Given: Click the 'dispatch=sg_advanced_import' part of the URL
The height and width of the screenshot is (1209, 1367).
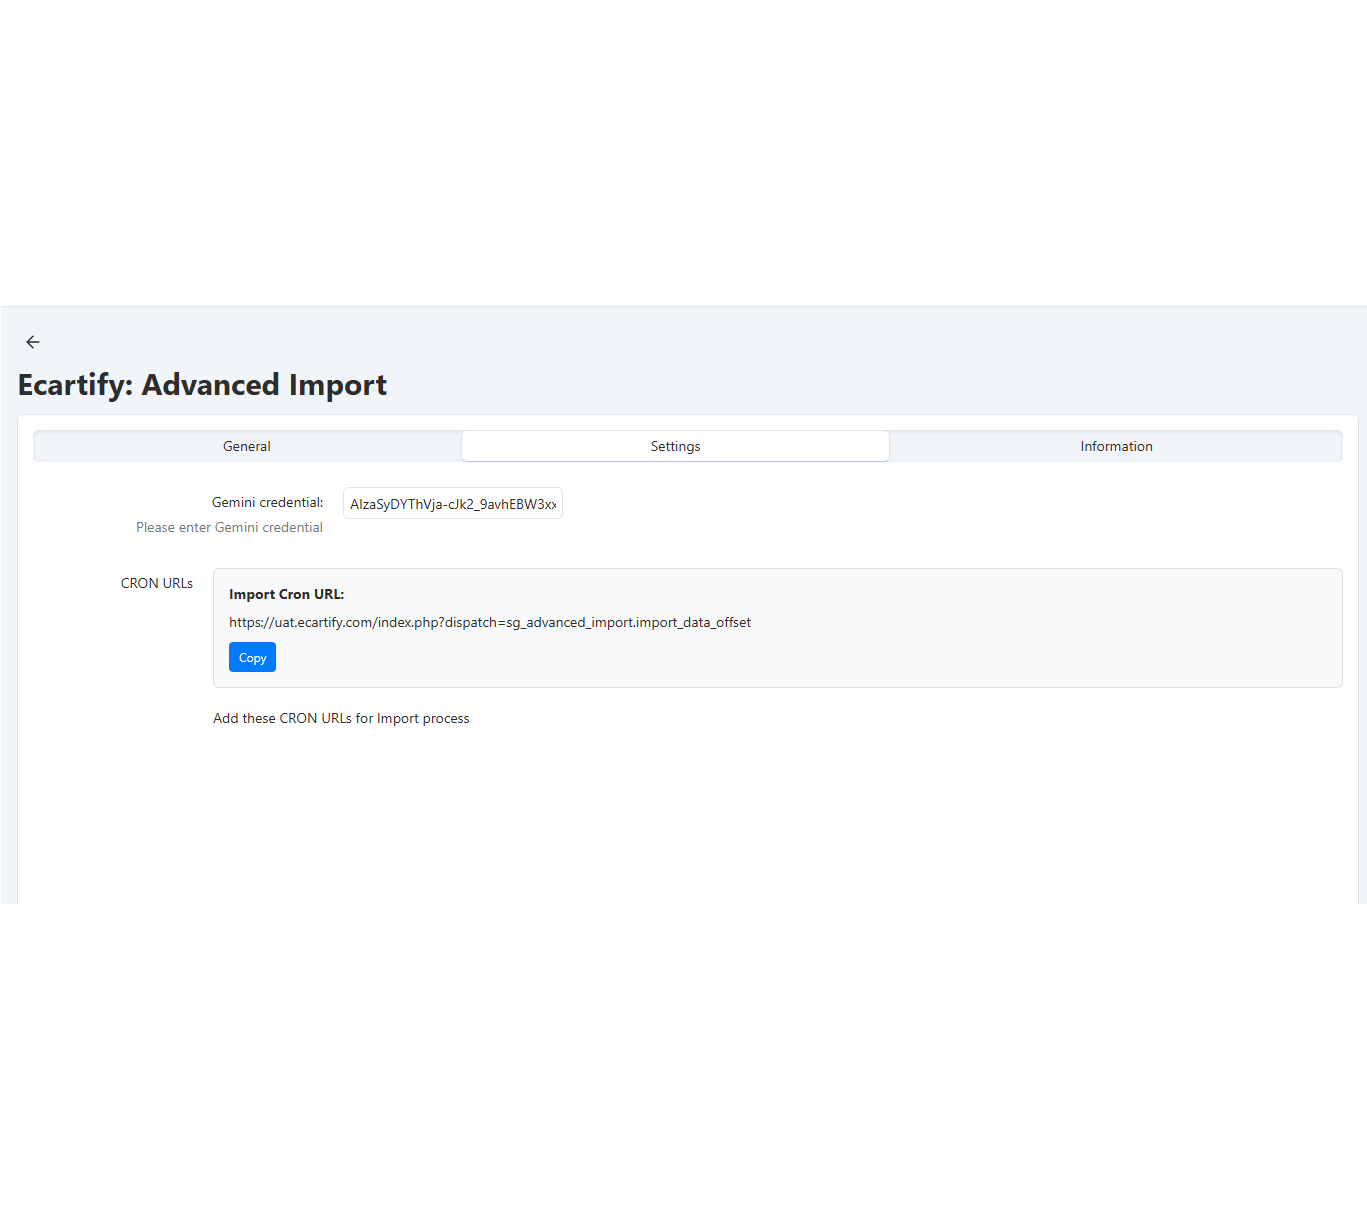Looking at the screenshot, I should coord(538,622).
